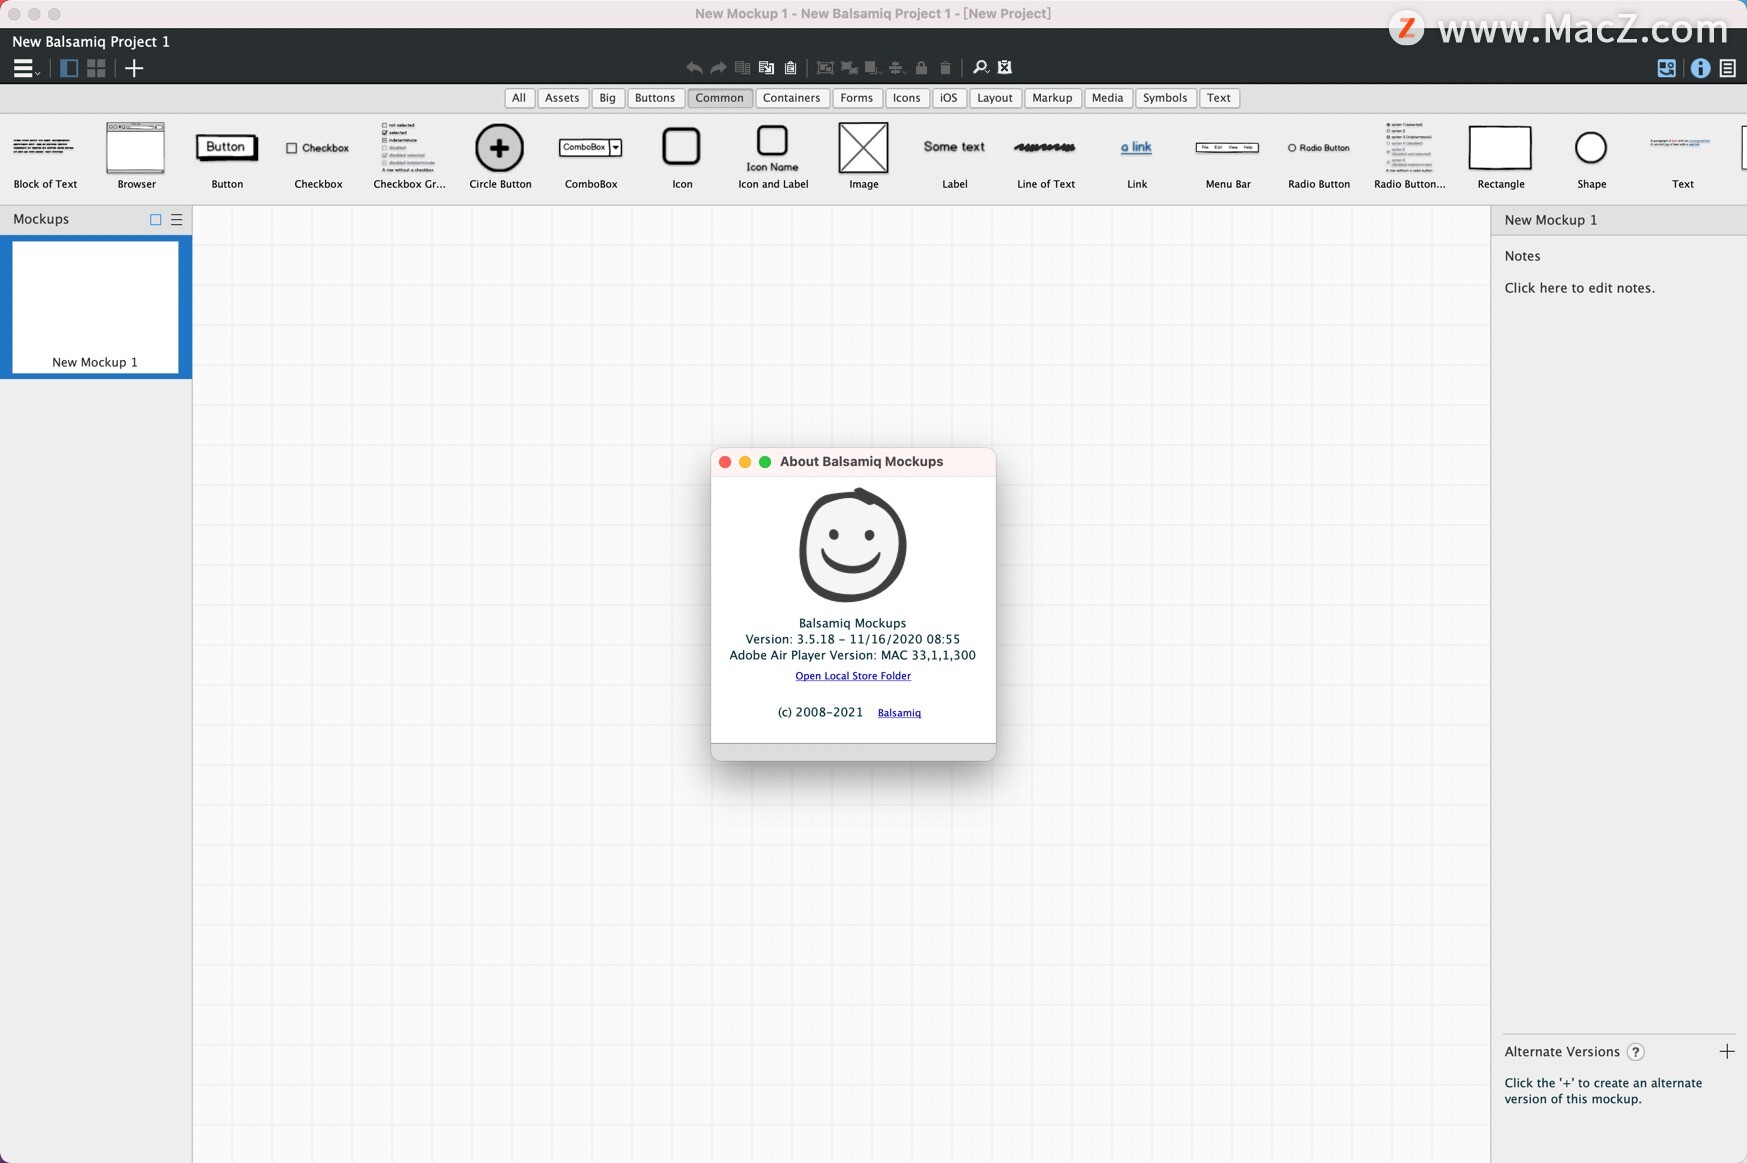Select the Common library tab
The height and width of the screenshot is (1163, 1747).
(720, 98)
